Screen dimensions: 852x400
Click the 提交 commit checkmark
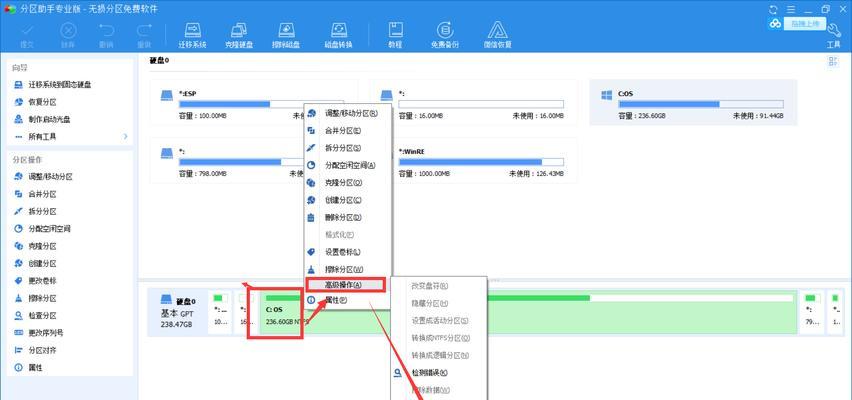pyautogui.click(x=26, y=35)
